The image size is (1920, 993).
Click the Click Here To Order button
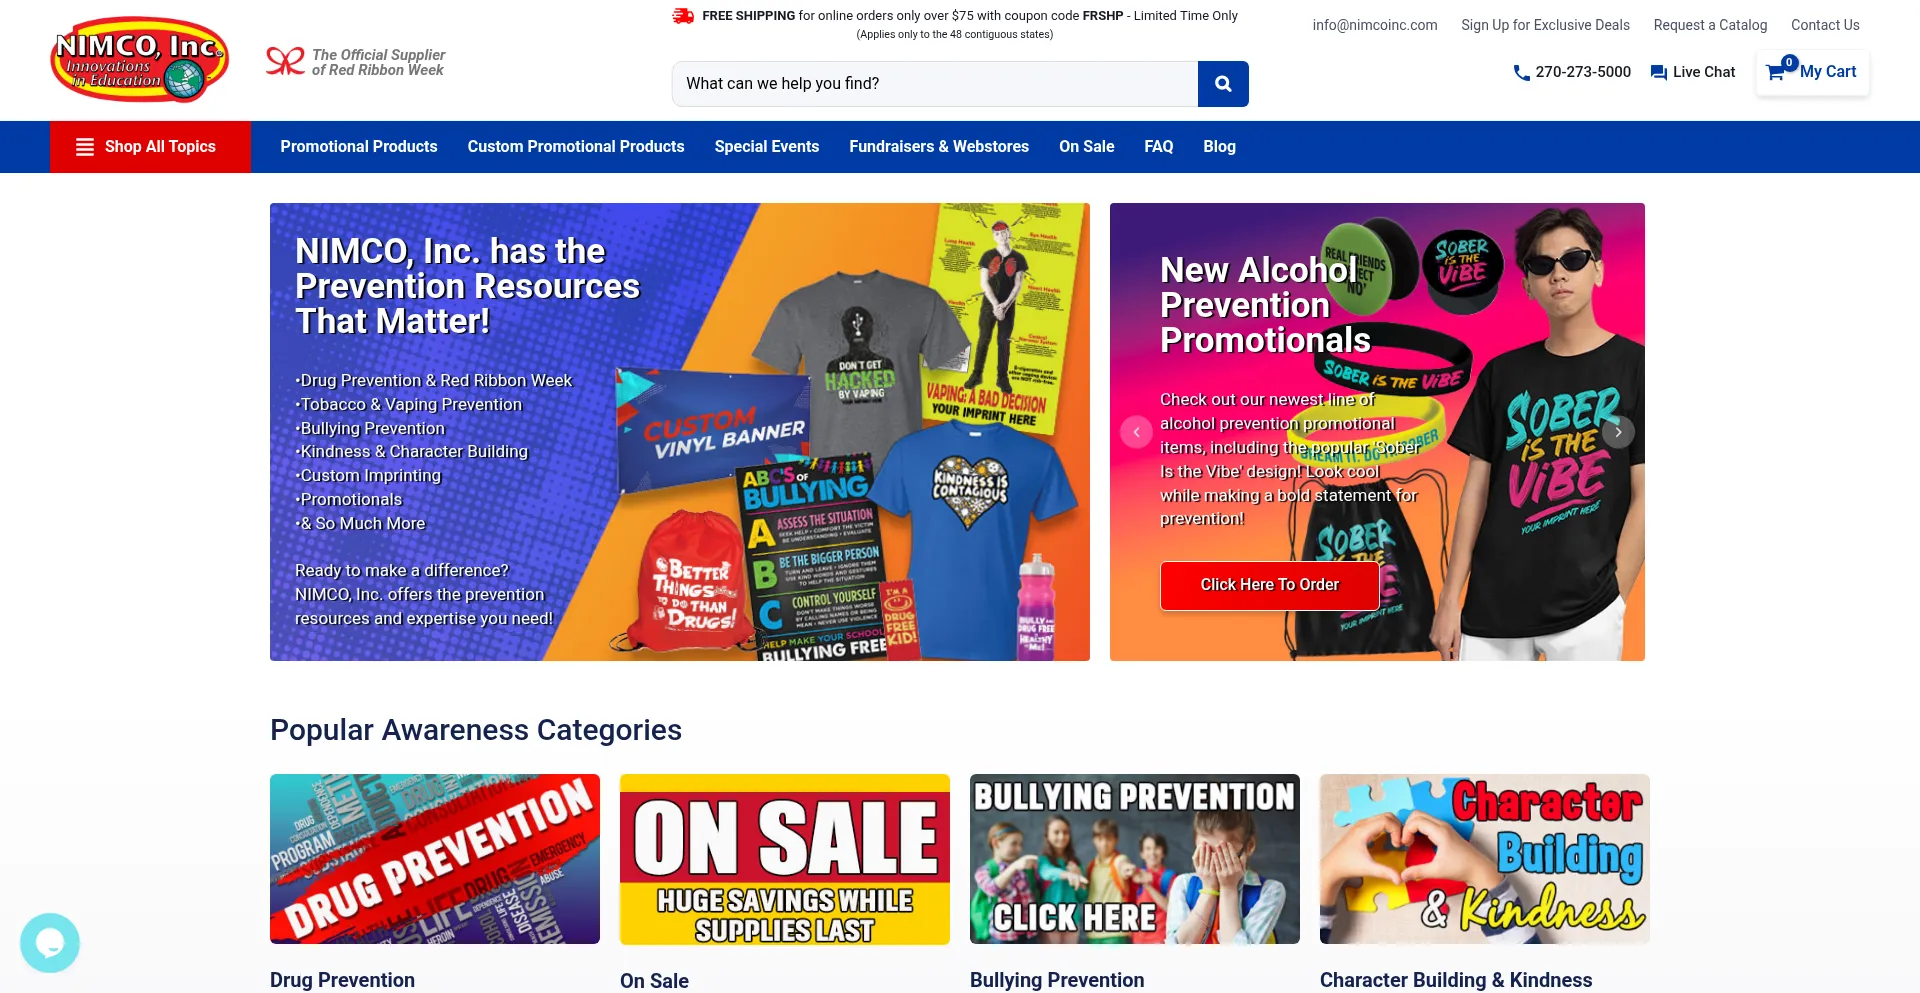click(x=1270, y=585)
